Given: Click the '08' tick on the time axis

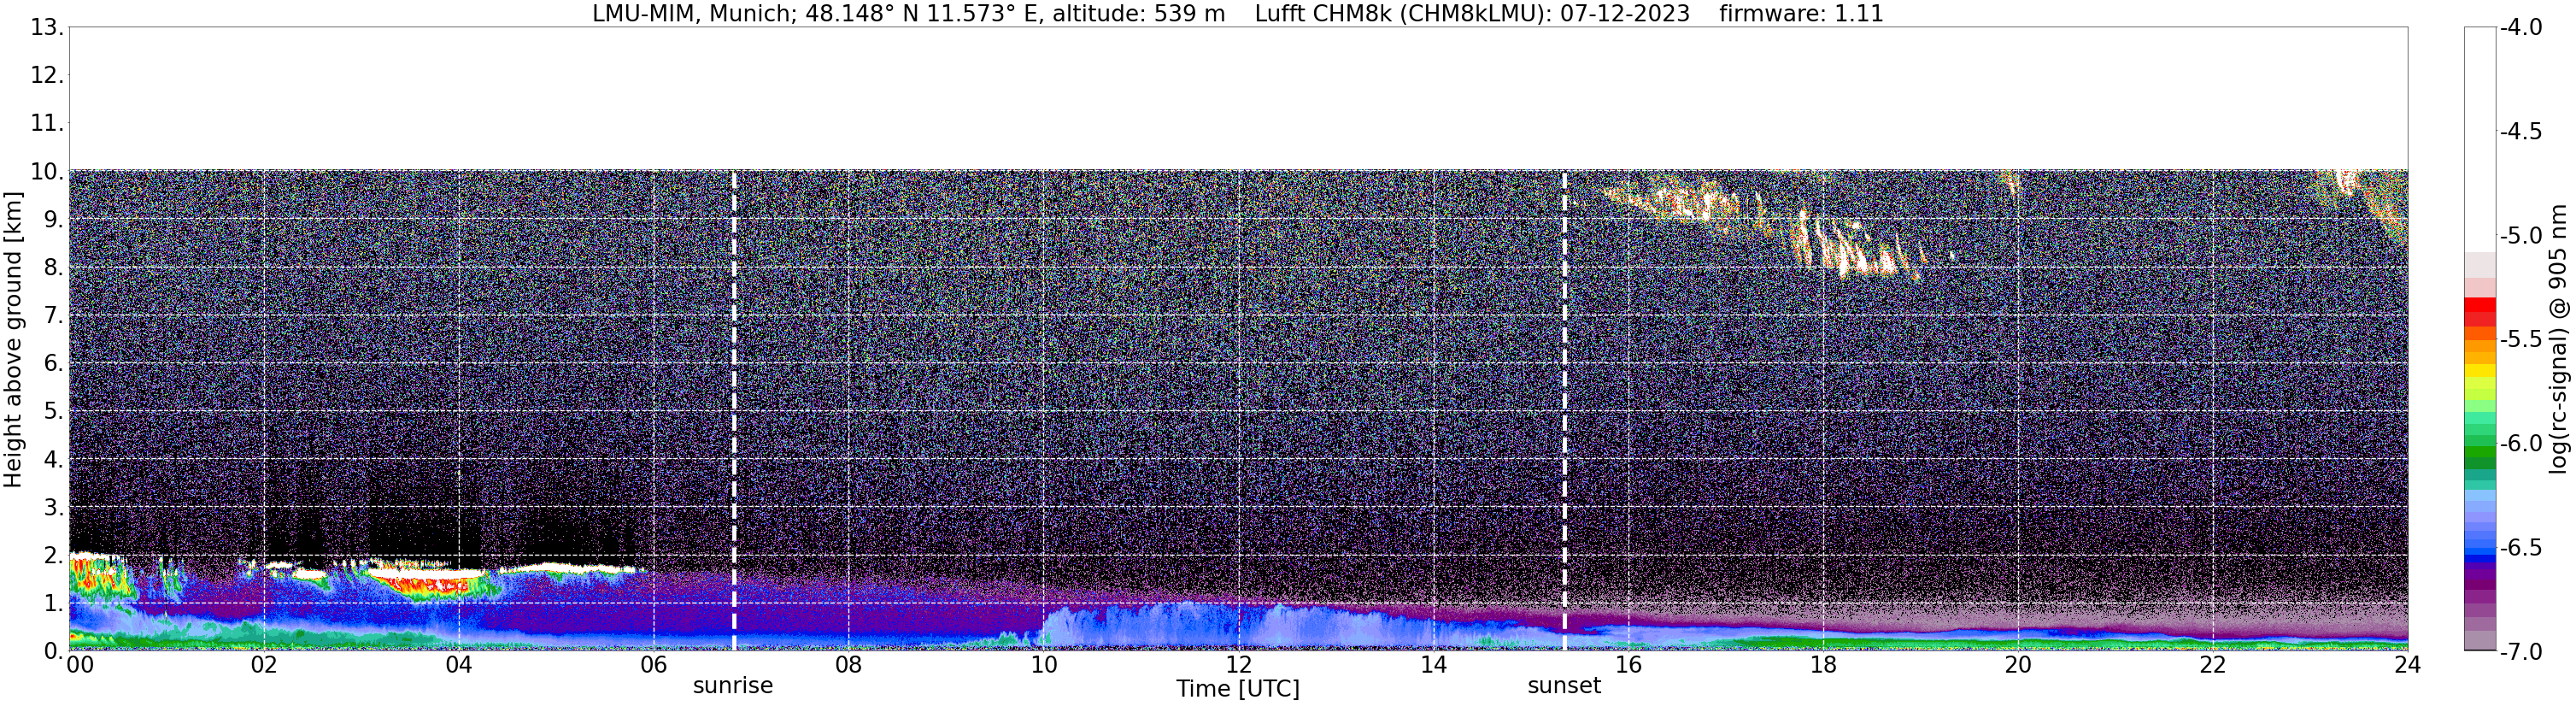Looking at the screenshot, I should [849, 666].
